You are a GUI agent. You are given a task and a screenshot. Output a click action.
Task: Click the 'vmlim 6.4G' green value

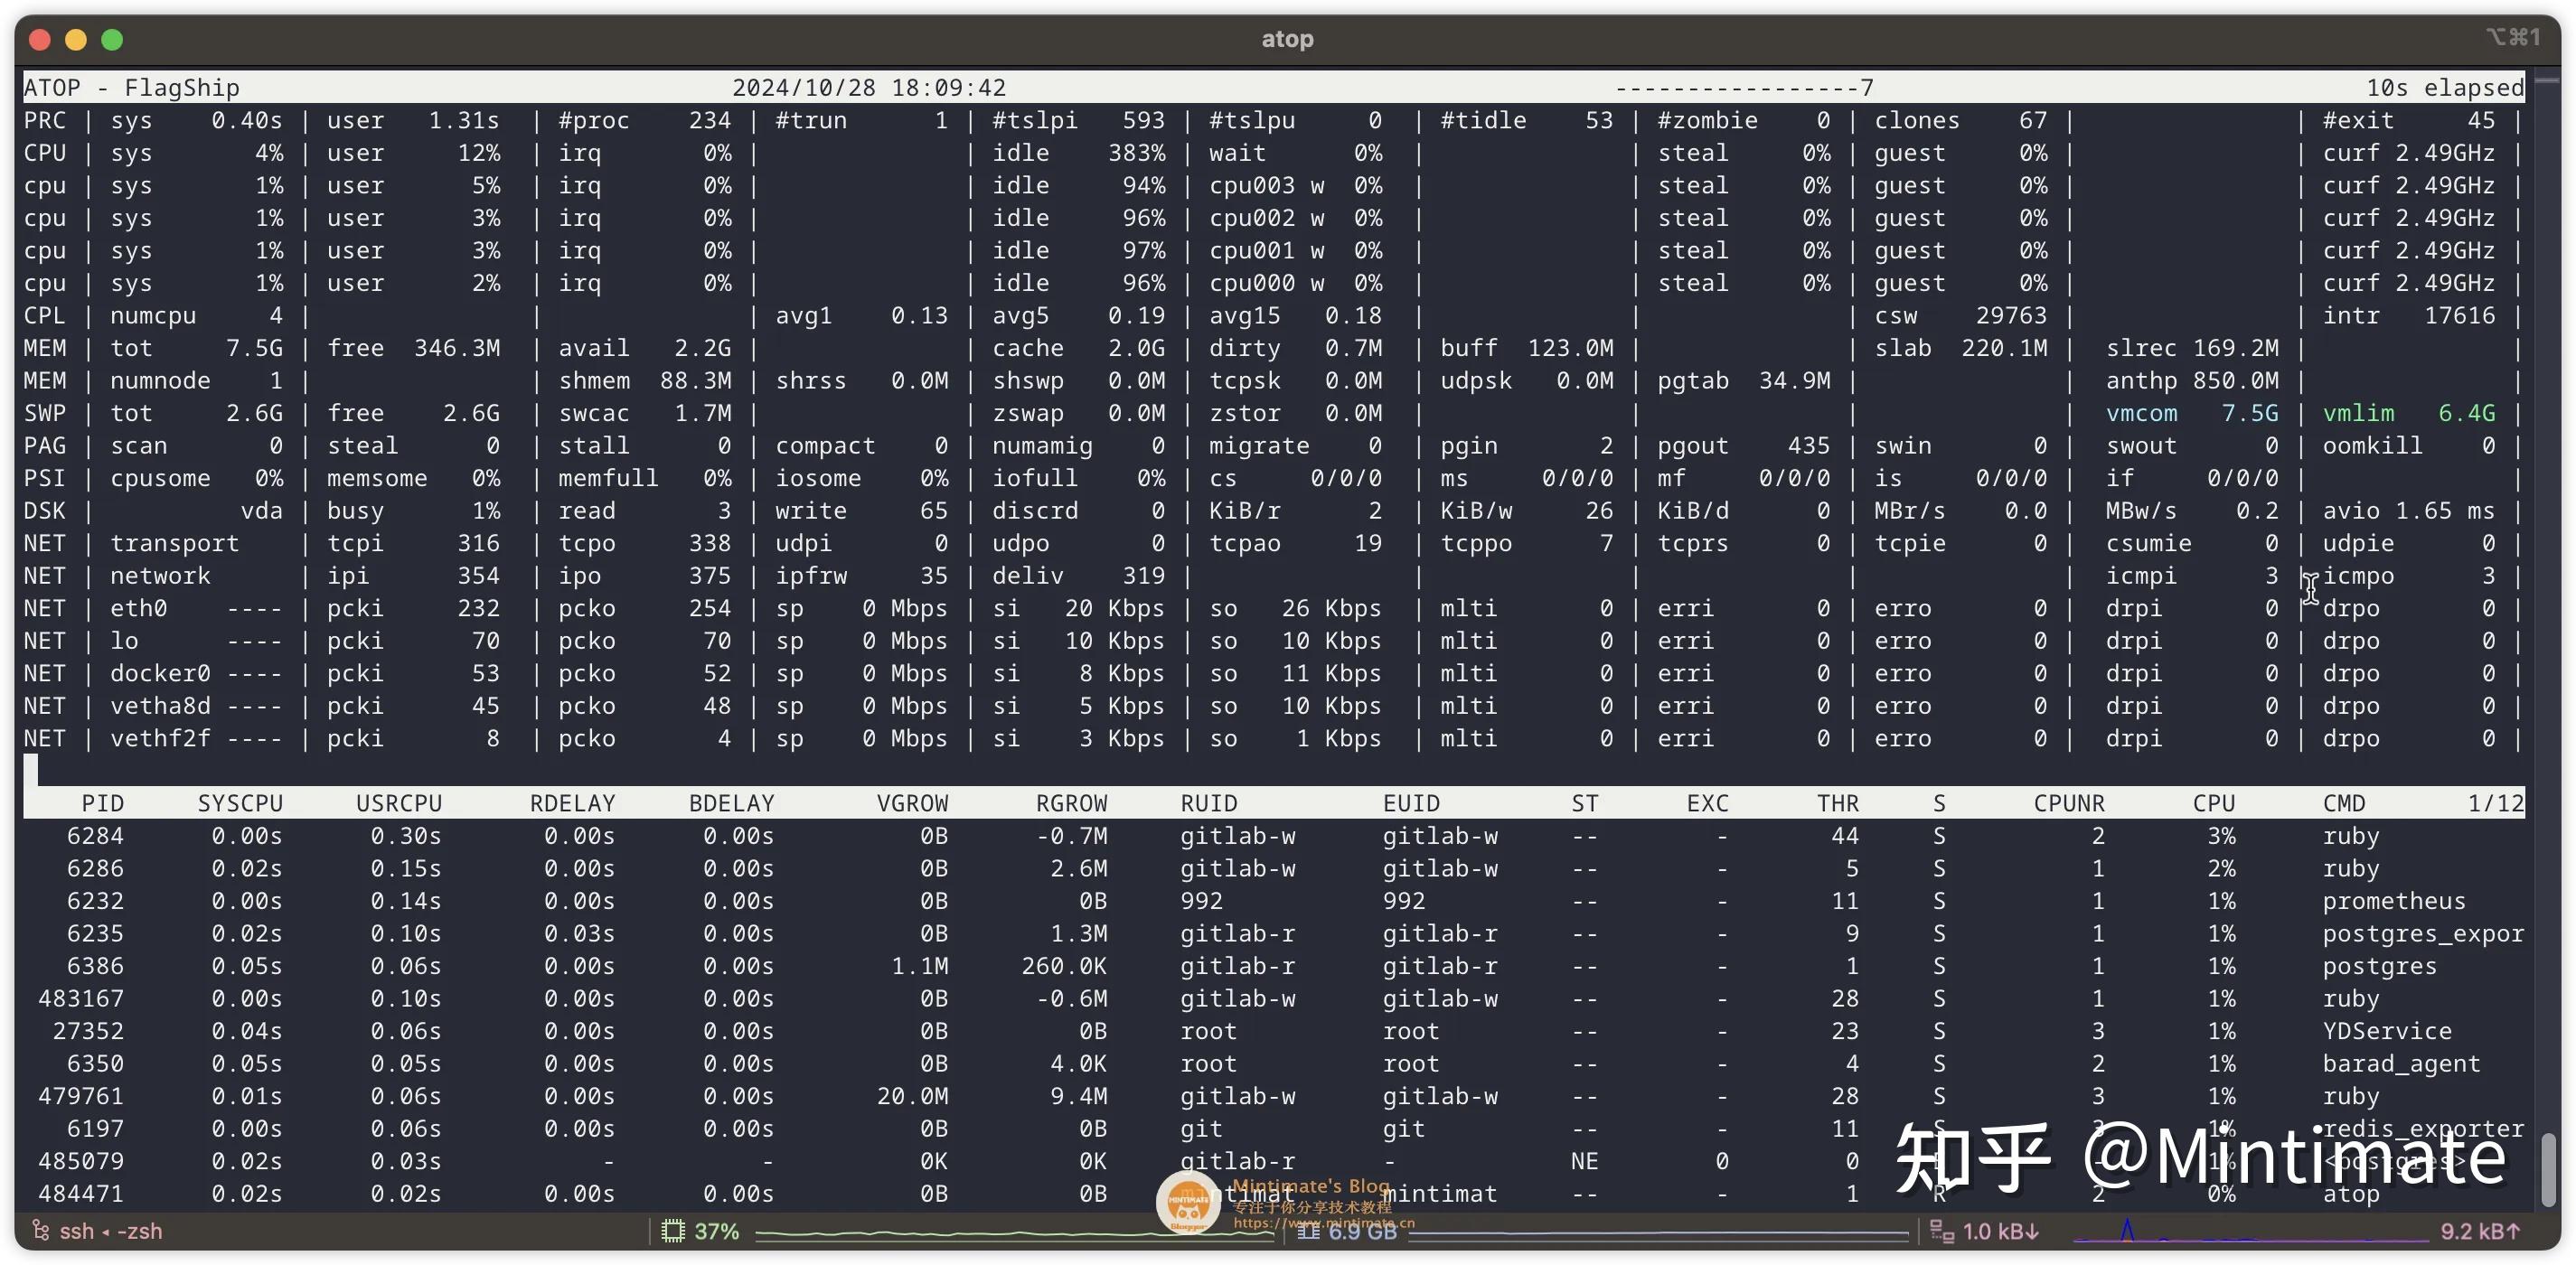(2409, 413)
